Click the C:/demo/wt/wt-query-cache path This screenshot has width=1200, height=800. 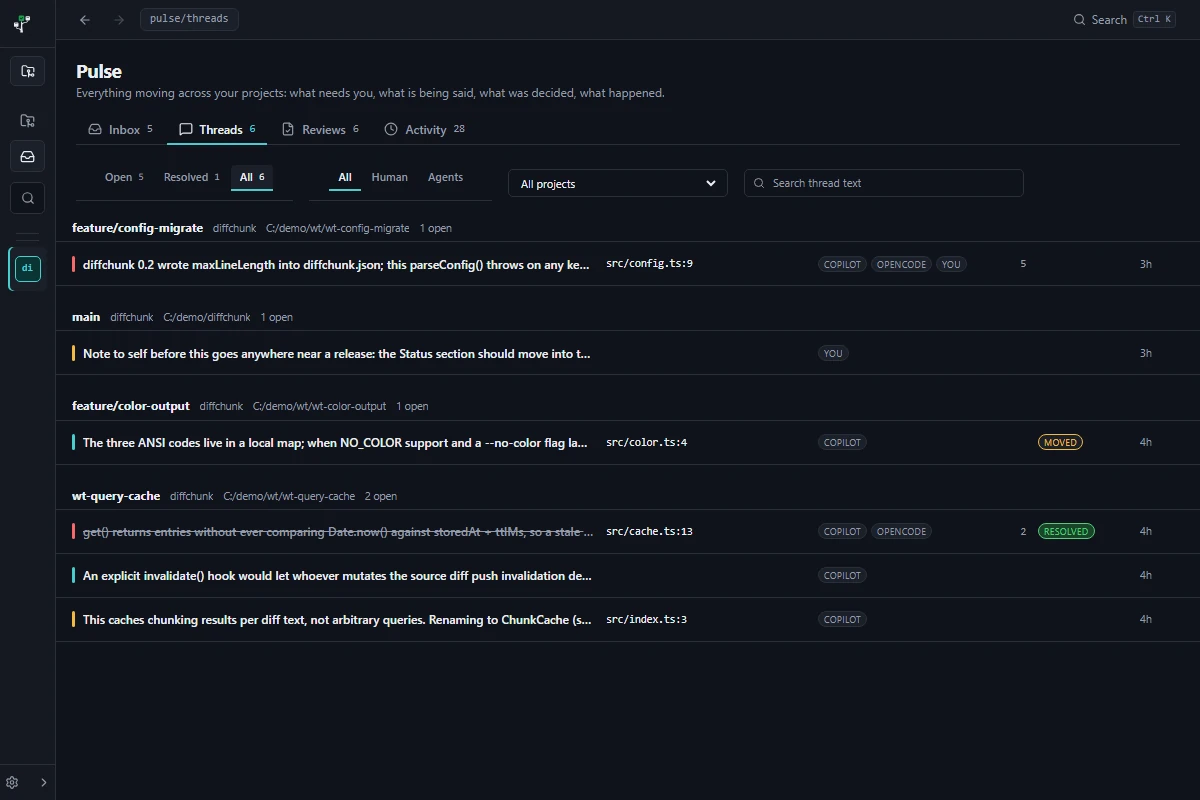289,496
